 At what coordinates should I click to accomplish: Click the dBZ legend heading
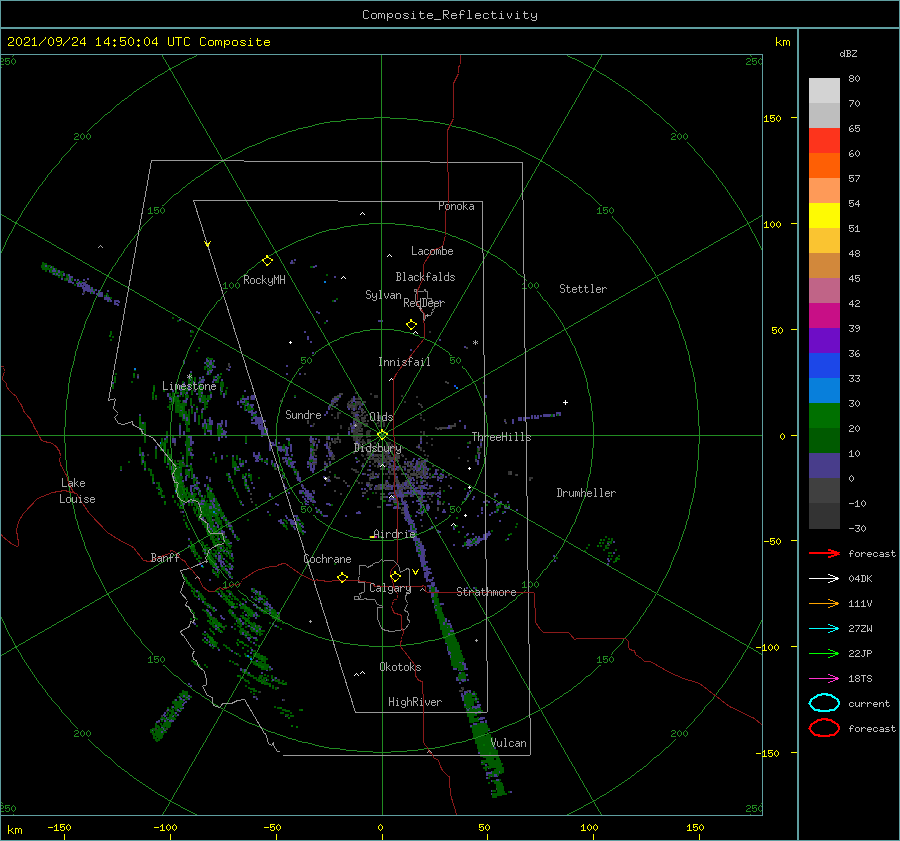coord(848,53)
